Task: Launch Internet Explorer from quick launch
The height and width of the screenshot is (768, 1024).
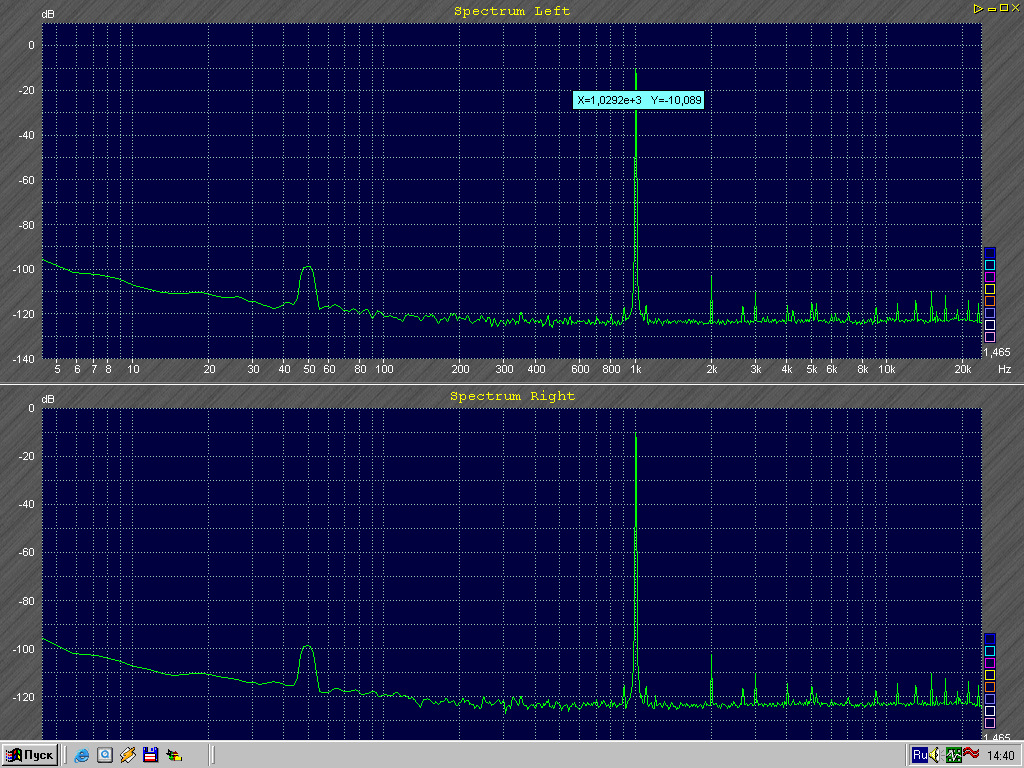Action: (x=81, y=755)
